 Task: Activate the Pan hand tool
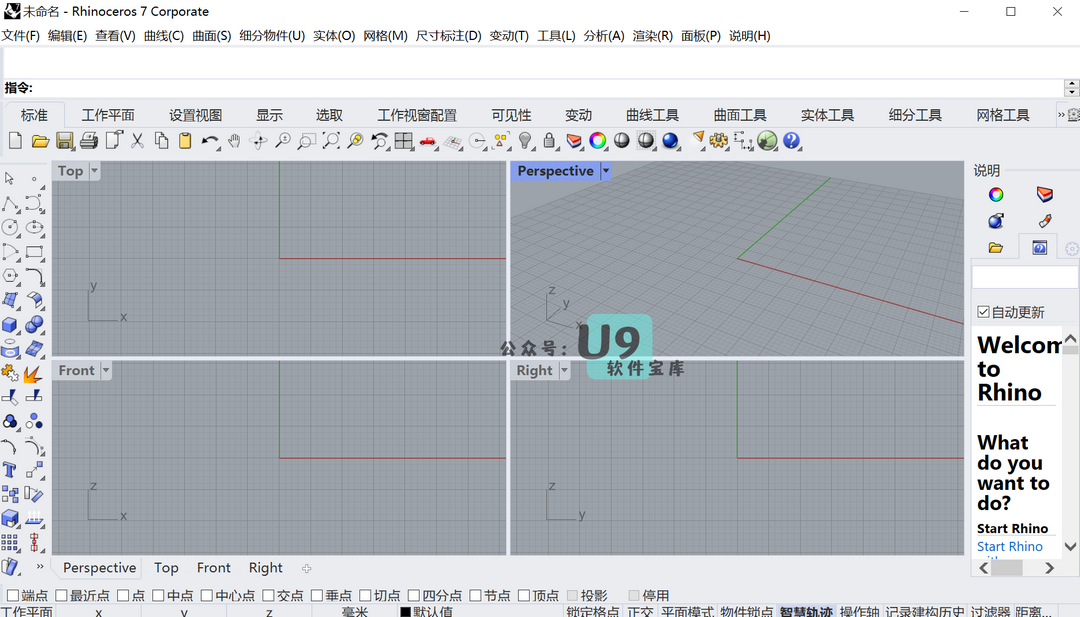point(234,141)
